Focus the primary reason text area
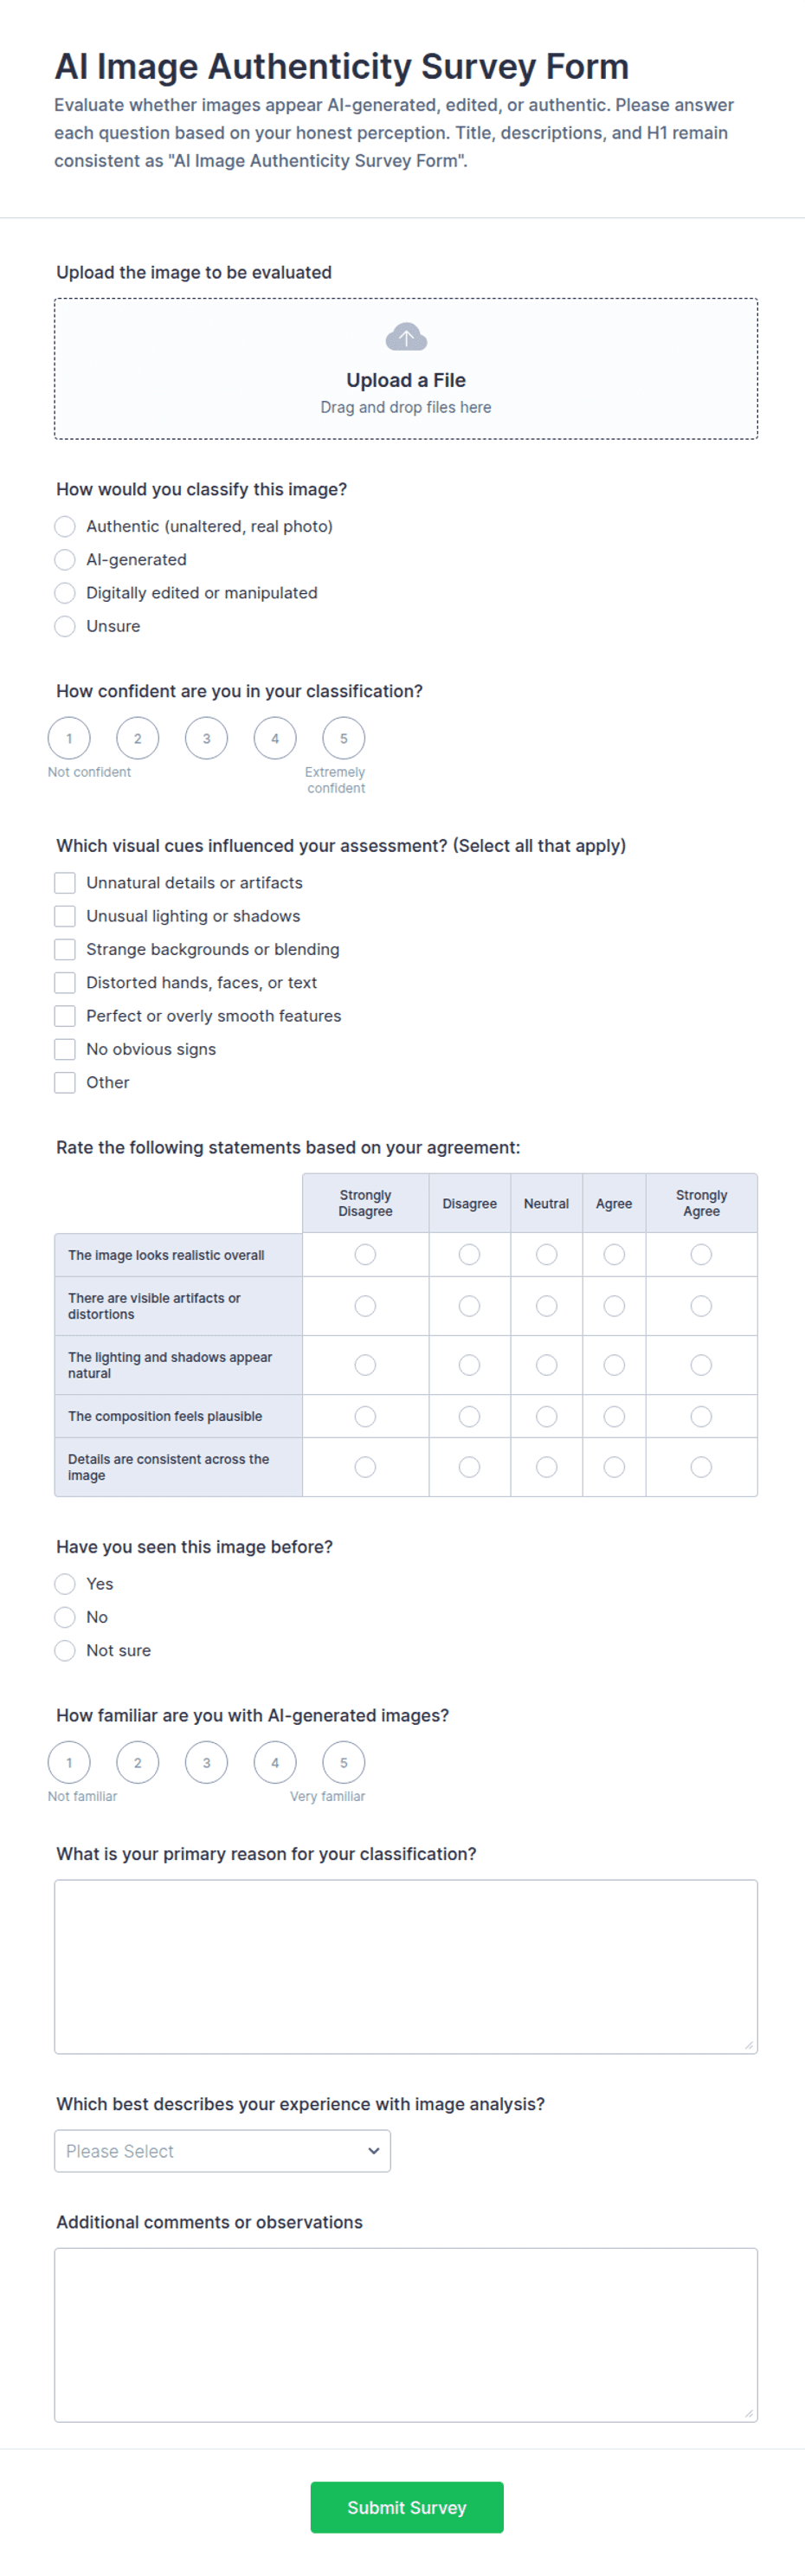 coord(406,1966)
